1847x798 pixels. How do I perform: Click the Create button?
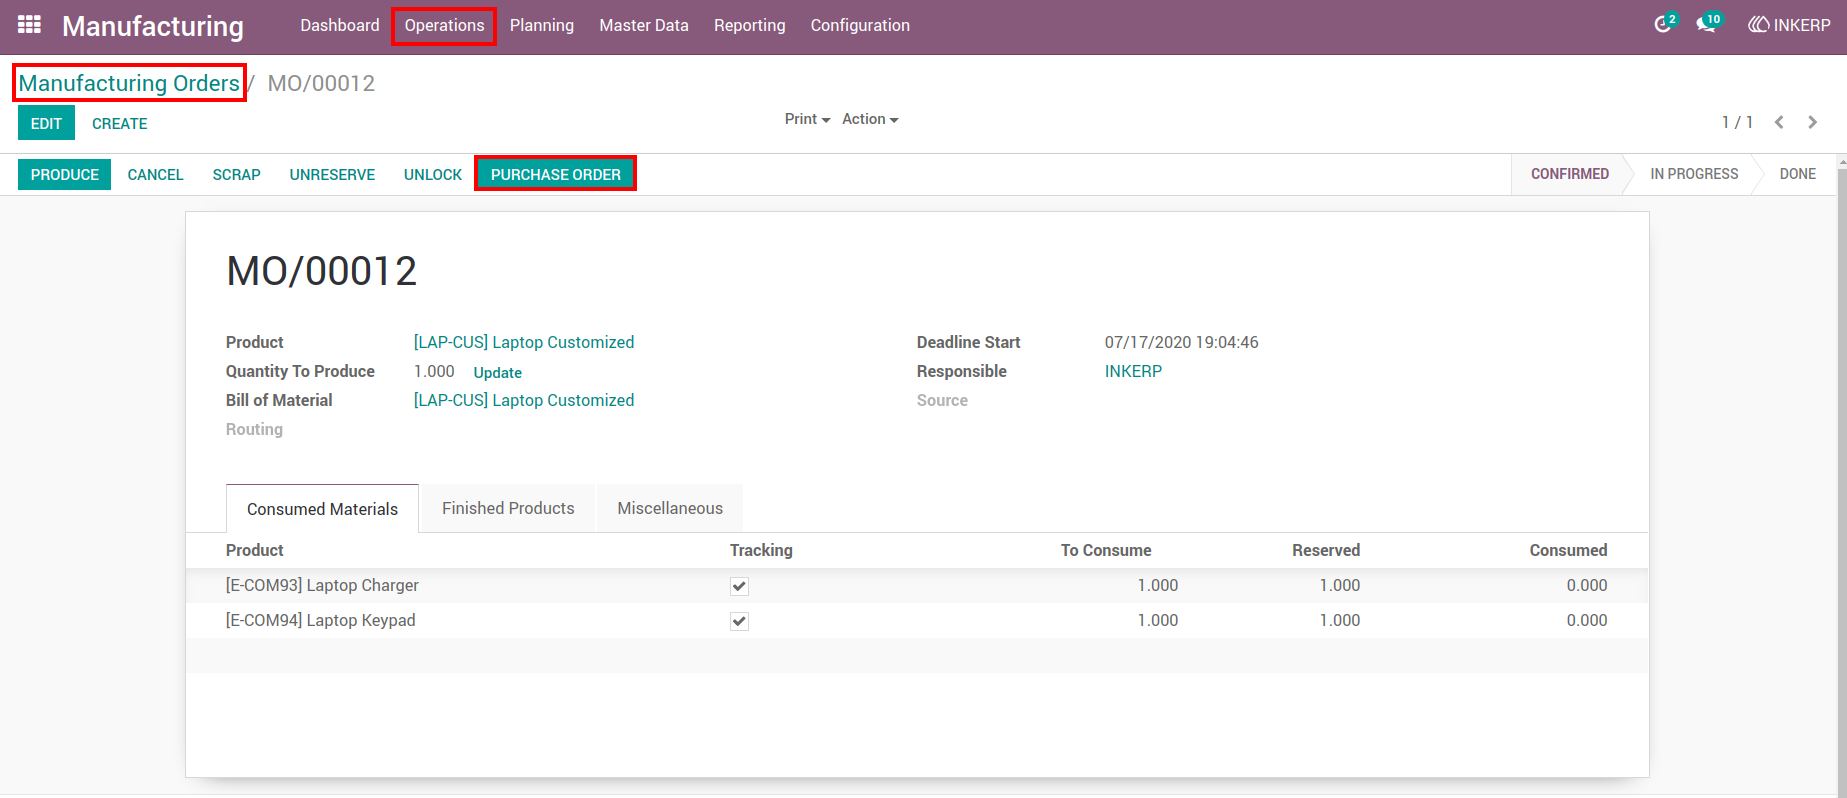[120, 123]
